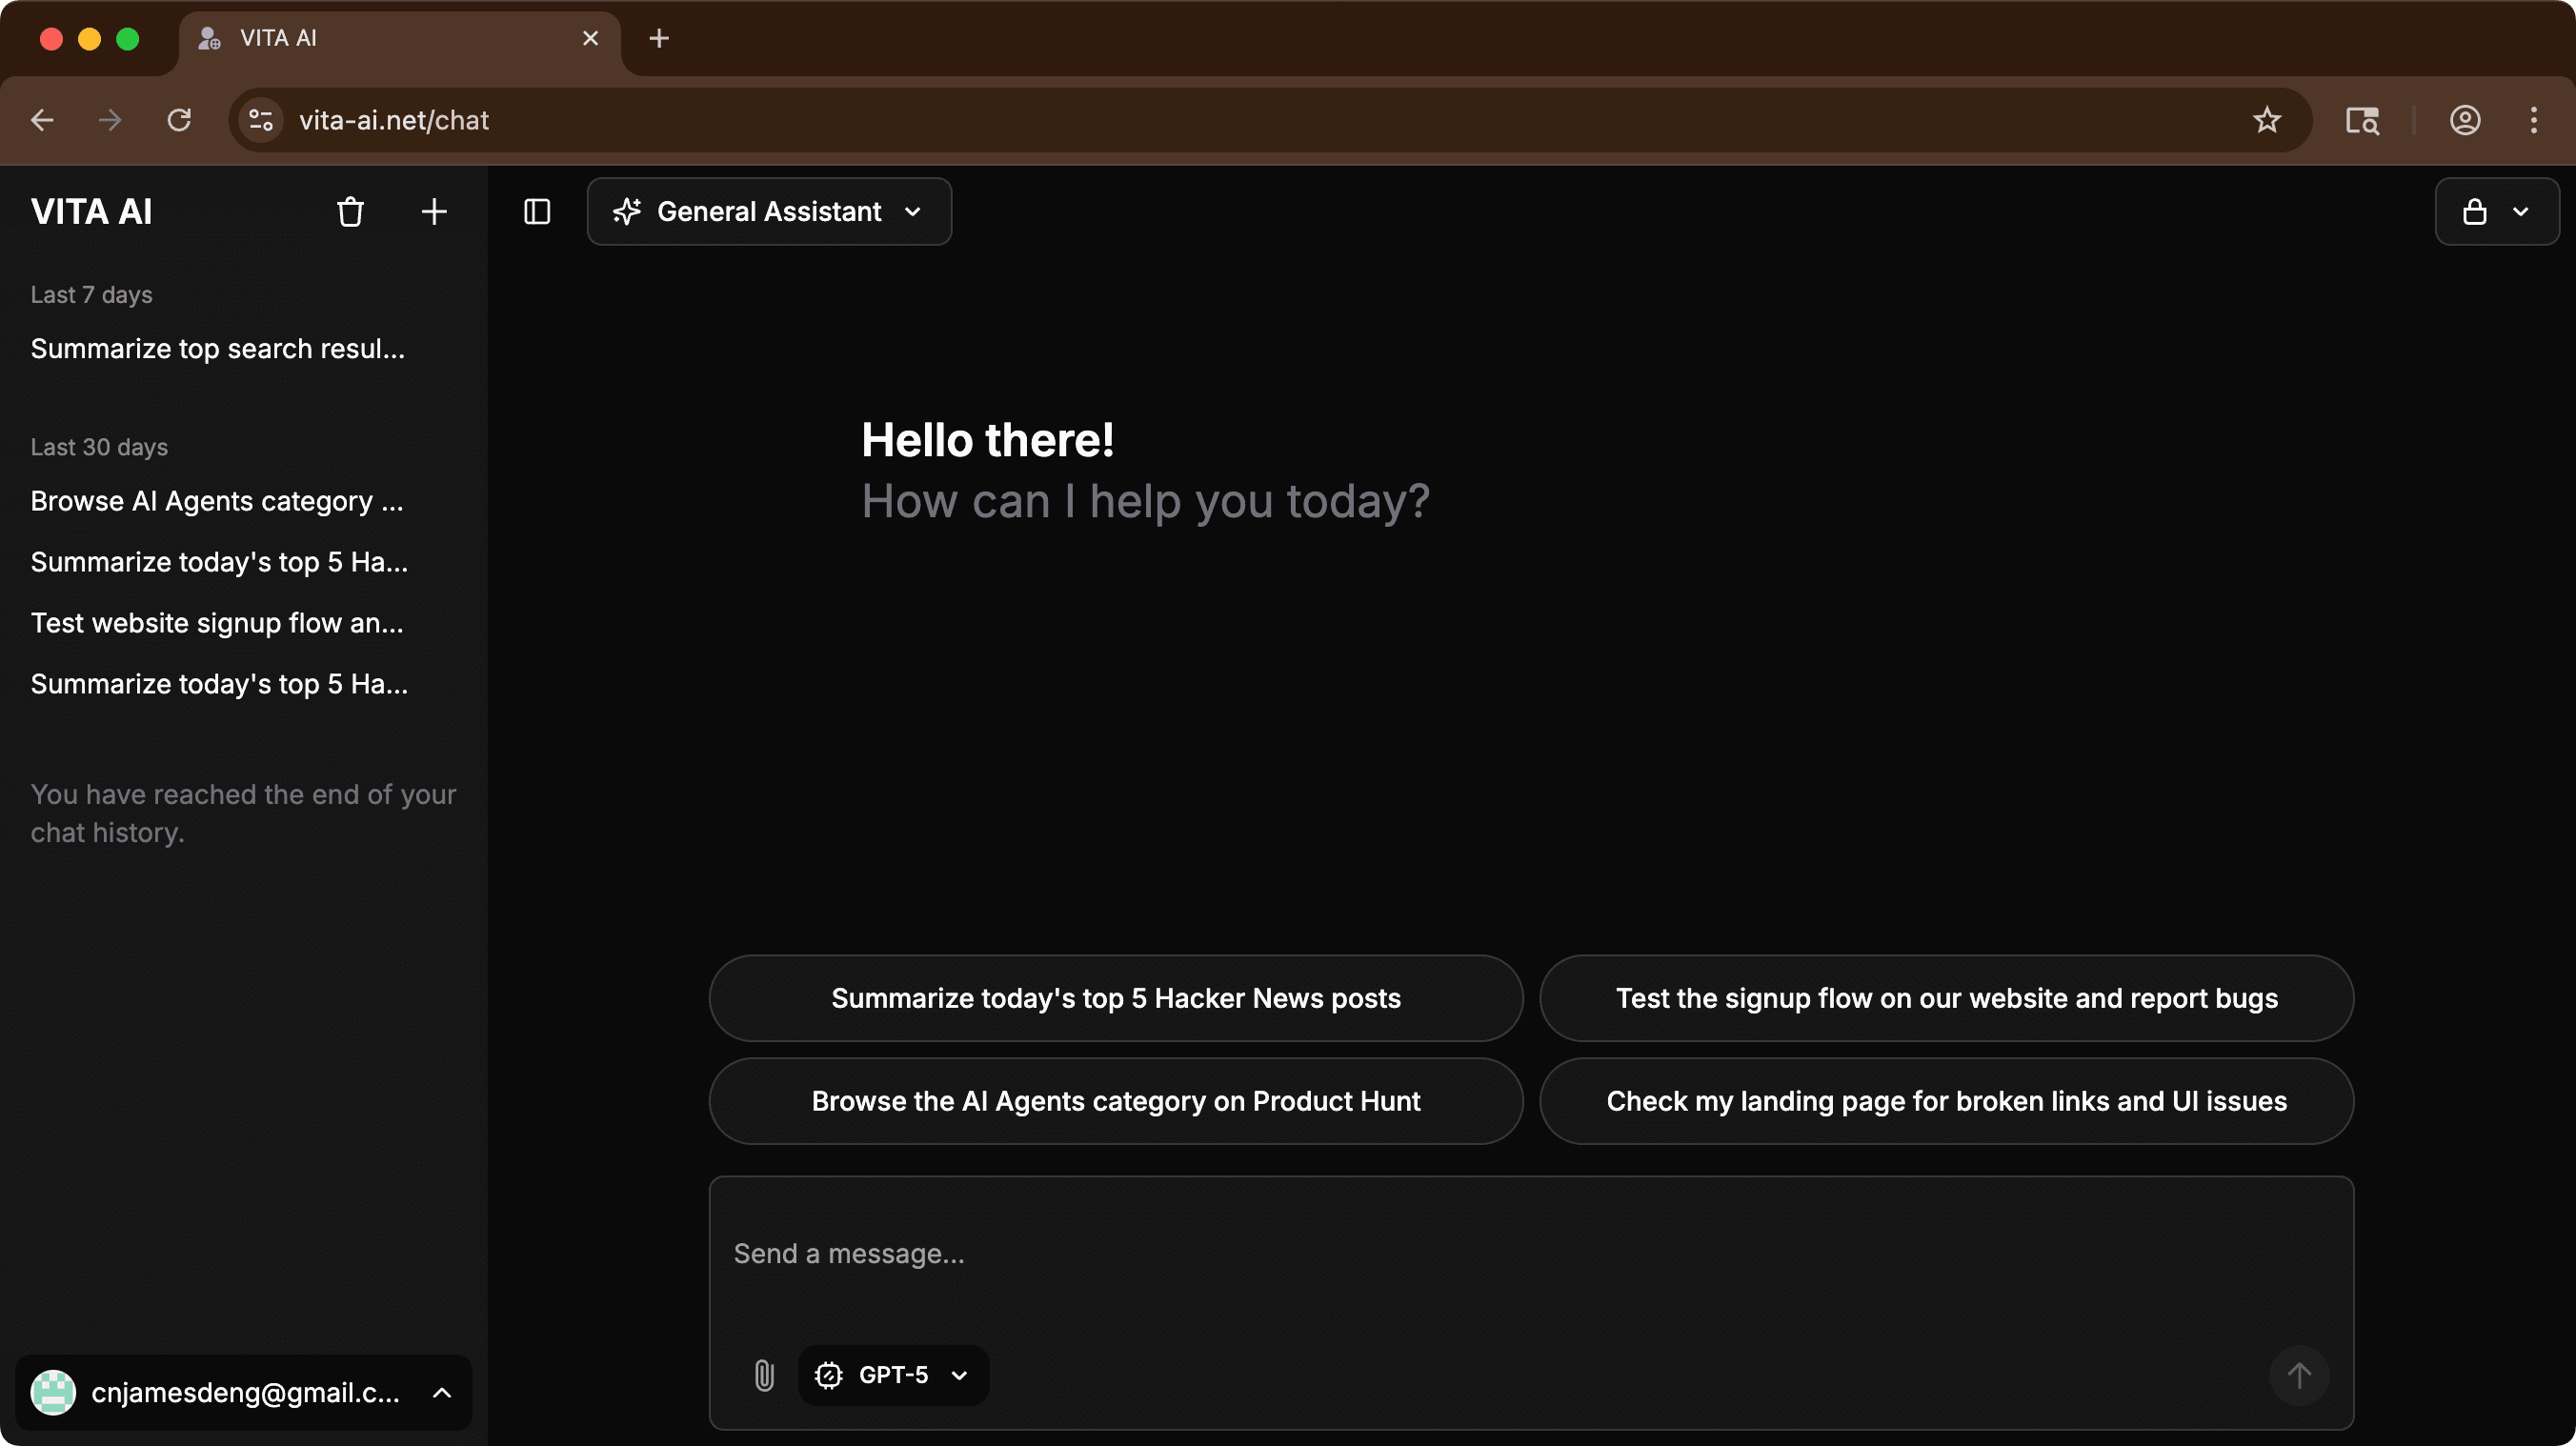This screenshot has height=1446, width=2576.
Task: Collapse the account chevron next to cnjamesdeng@gmail.com
Action: pyautogui.click(x=442, y=1393)
